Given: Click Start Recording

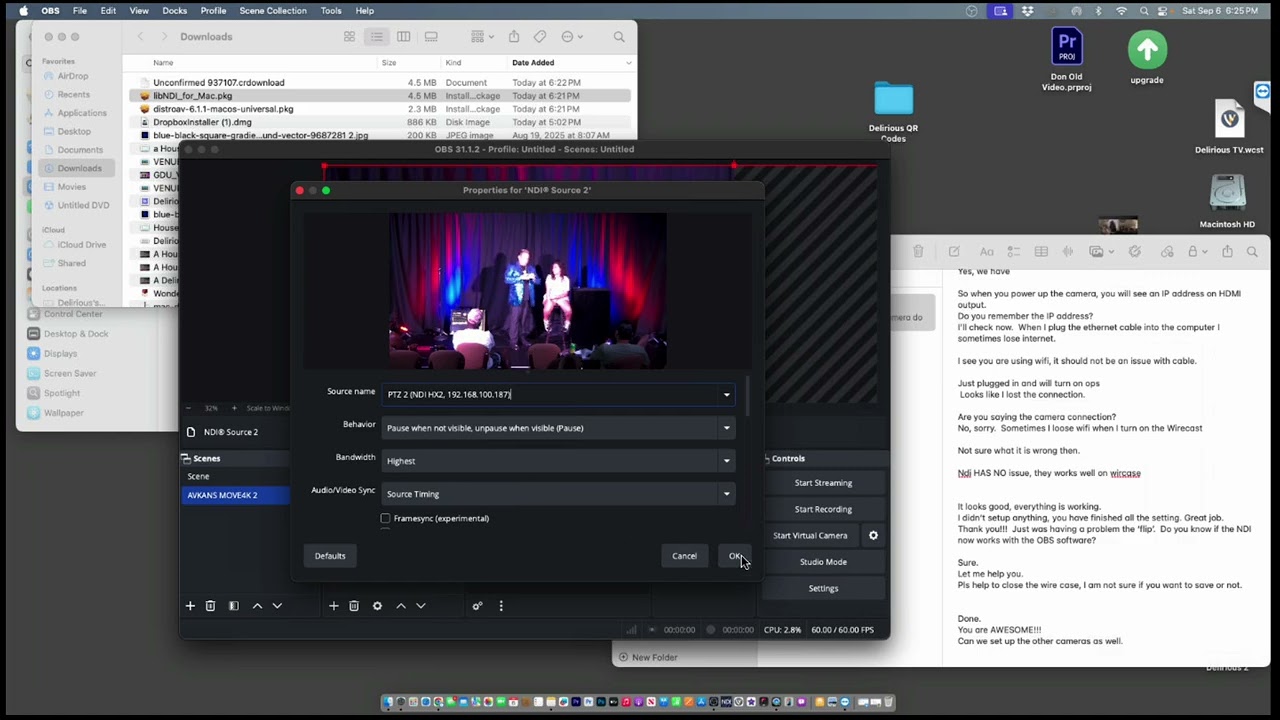Looking at the screenshot, I should (x=823, y=509).
